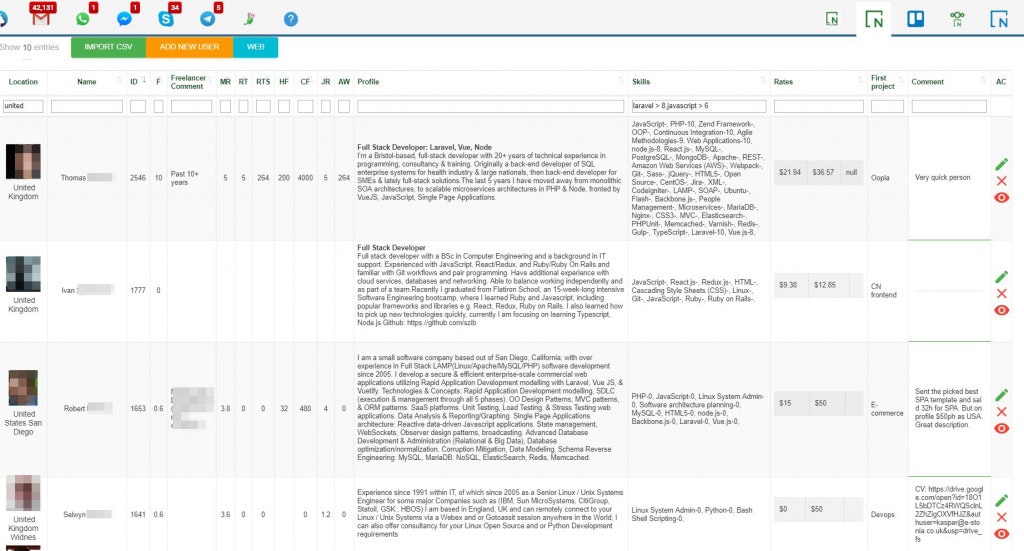Open Ivan profile photo thumbnail
The width and height of the screenshot is (1024, 551).
(23, 274)
